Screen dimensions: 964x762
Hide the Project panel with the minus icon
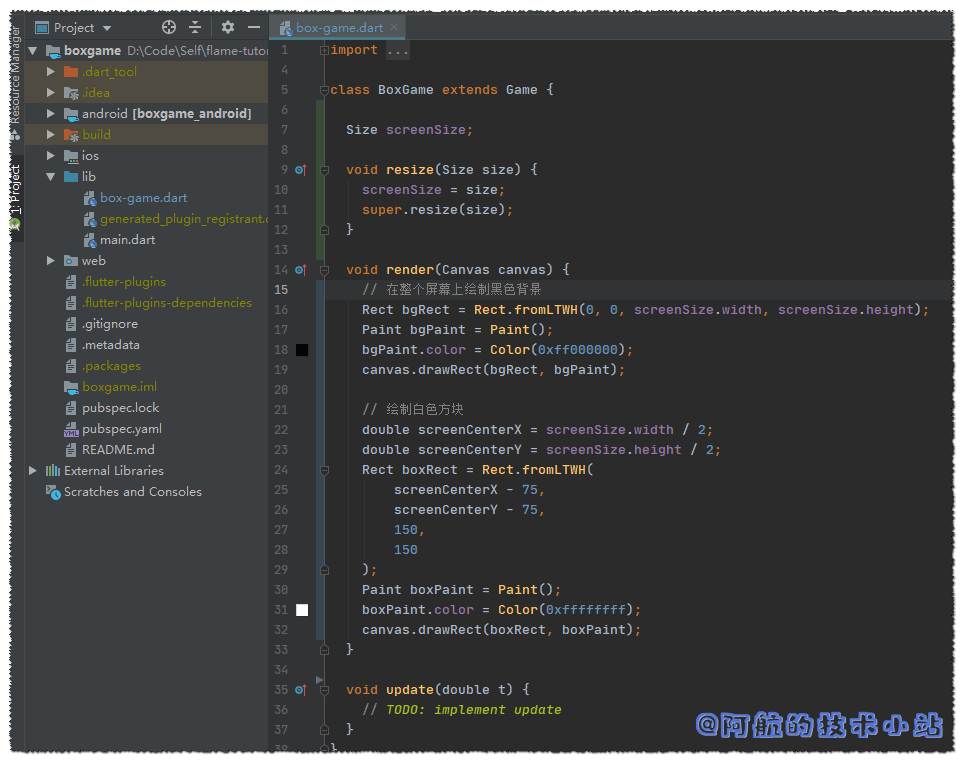[x=254, y=28]
